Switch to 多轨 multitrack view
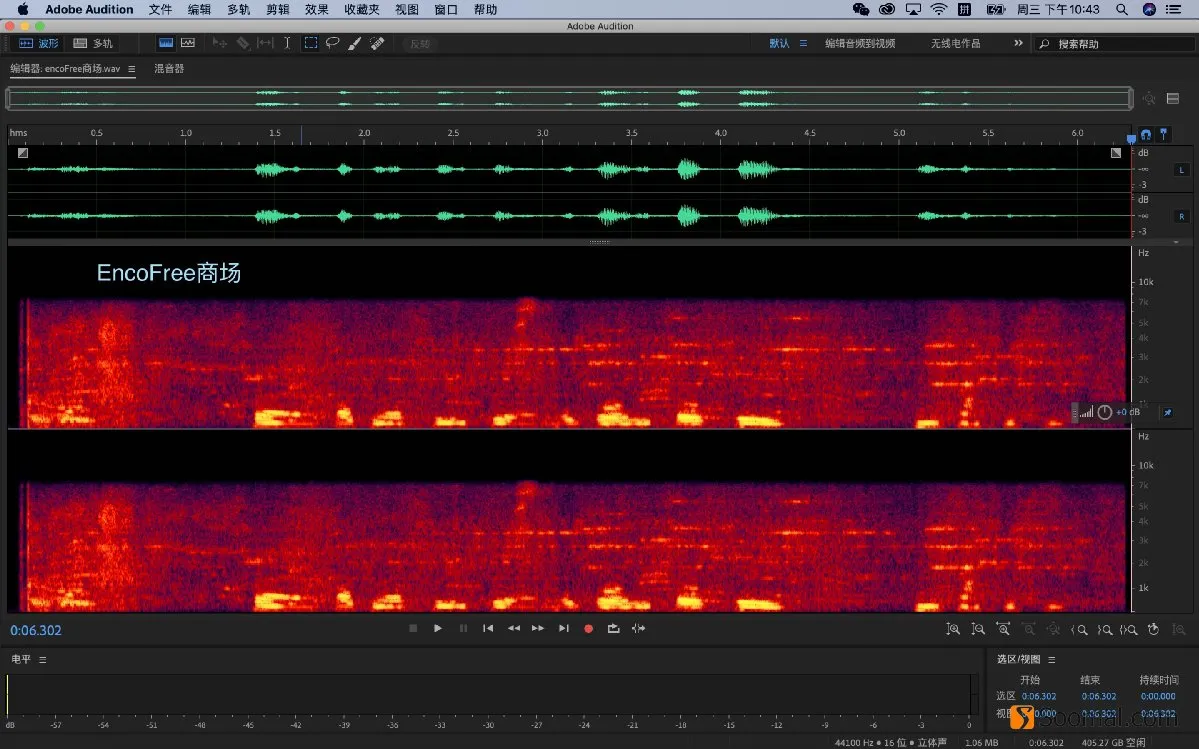 93,43
